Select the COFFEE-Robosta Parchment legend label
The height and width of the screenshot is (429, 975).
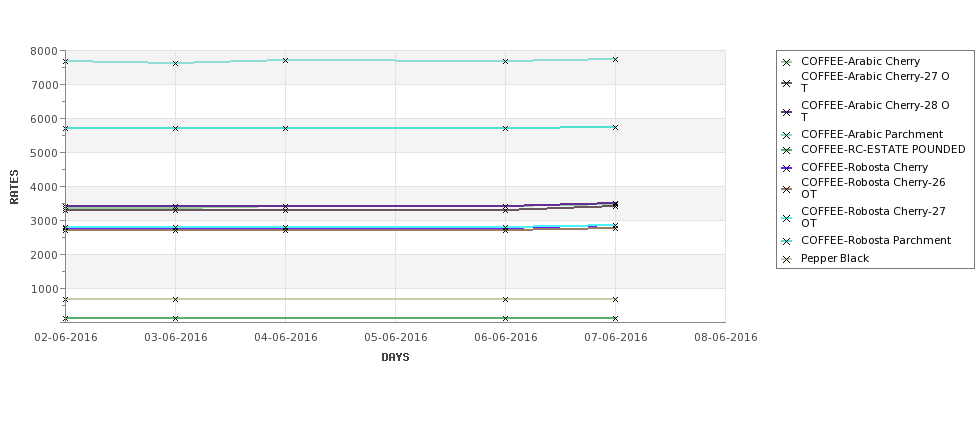coord(876,240)
